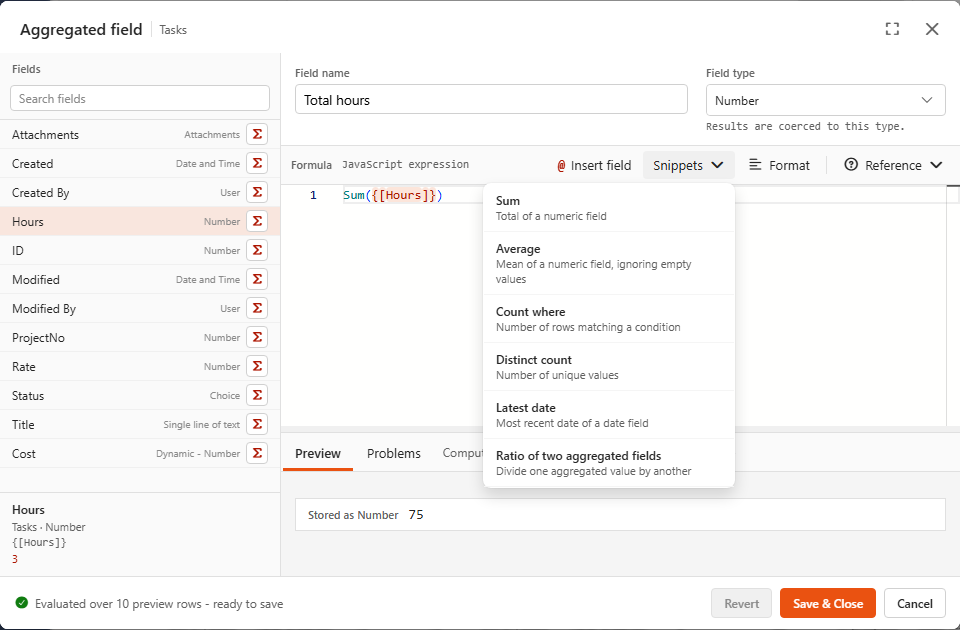Screen dimensions: 960x630
Task: Click the Search fields box
Action: 140,99
